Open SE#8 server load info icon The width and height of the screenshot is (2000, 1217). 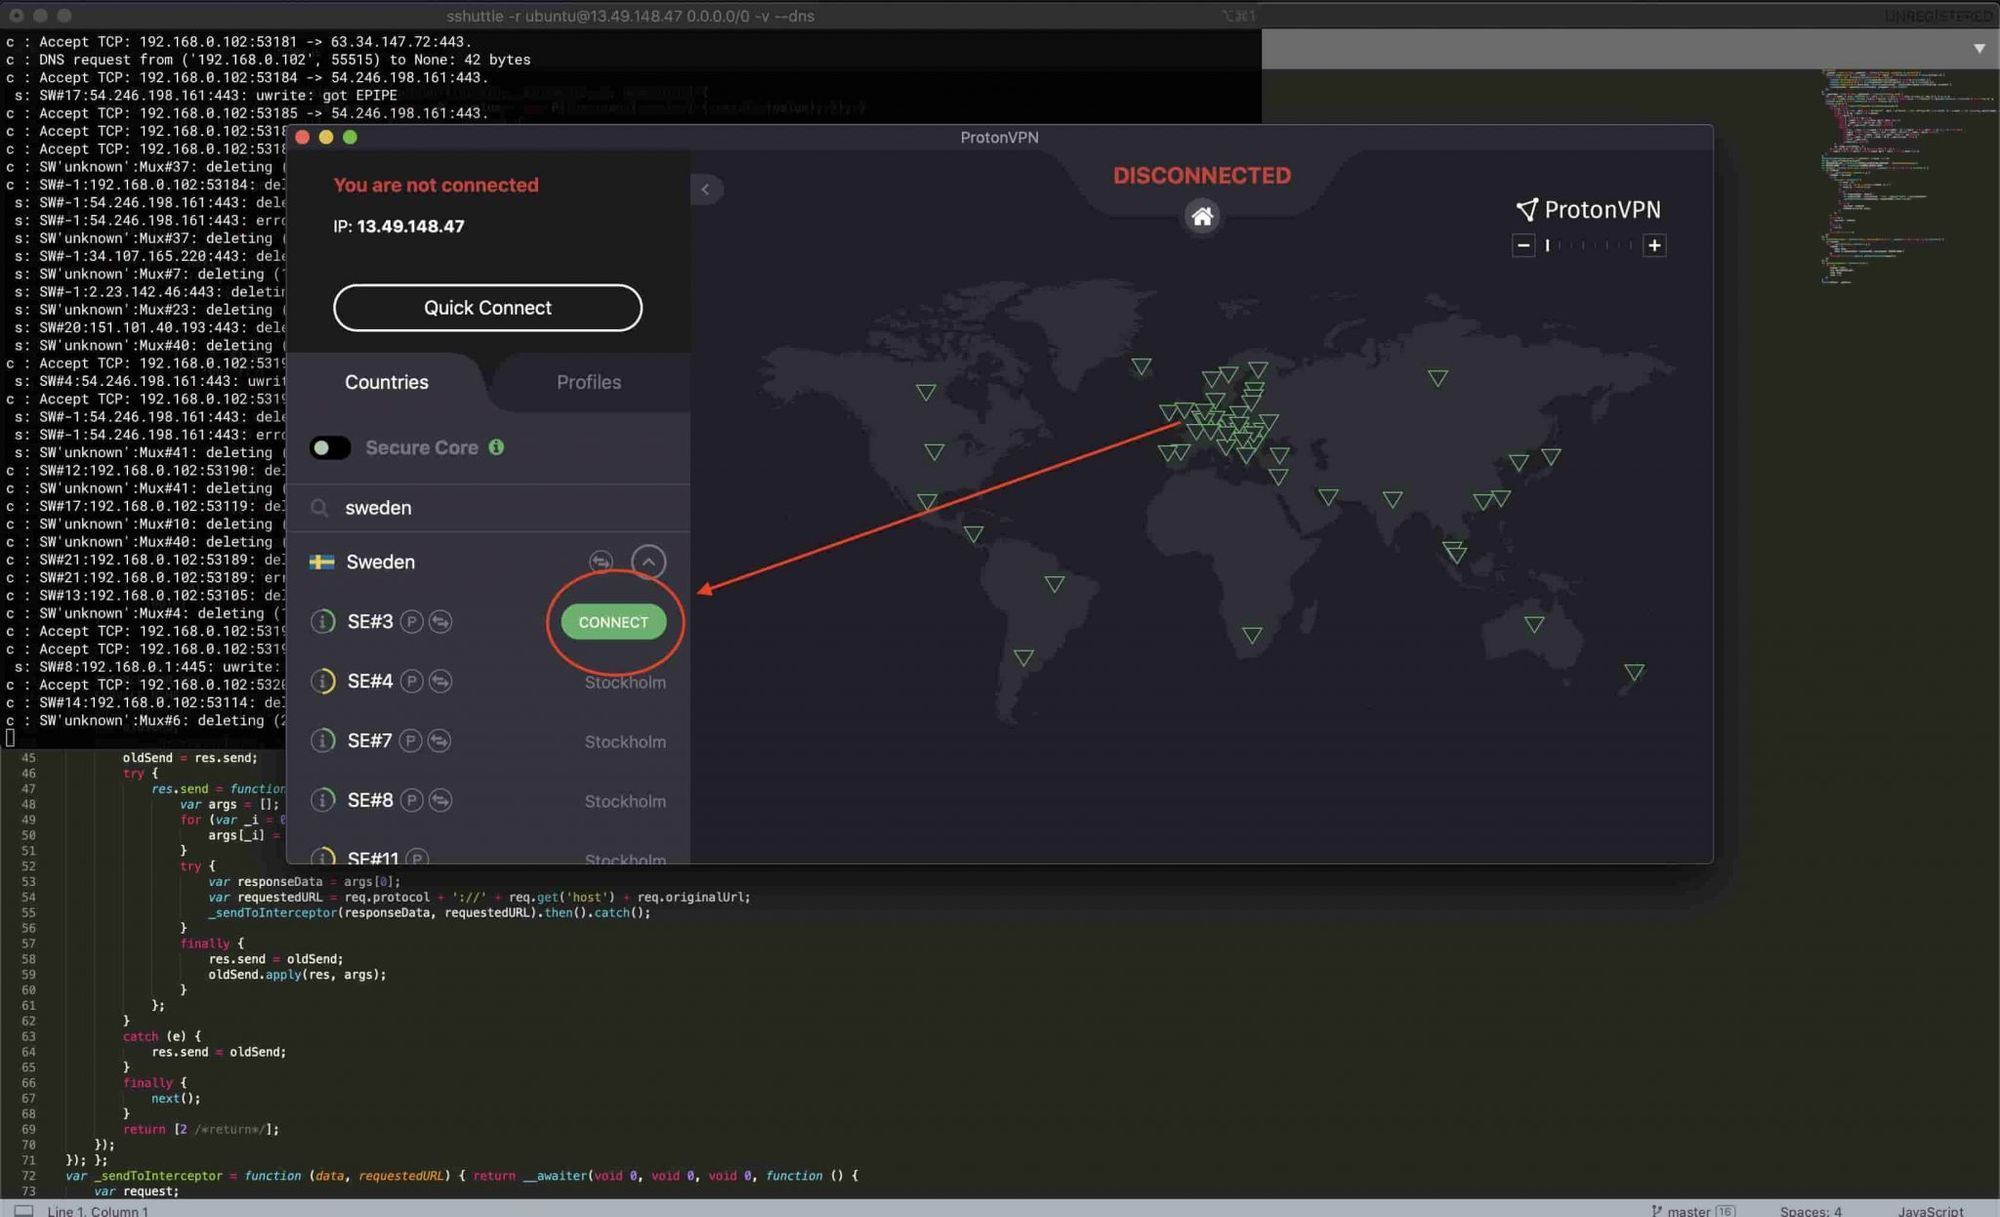tap(323, 800)
